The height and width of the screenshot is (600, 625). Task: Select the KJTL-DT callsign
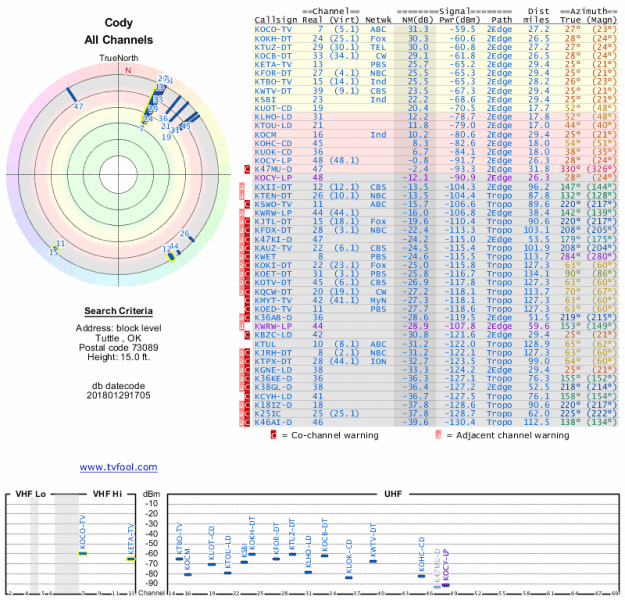tap(273, 222)
